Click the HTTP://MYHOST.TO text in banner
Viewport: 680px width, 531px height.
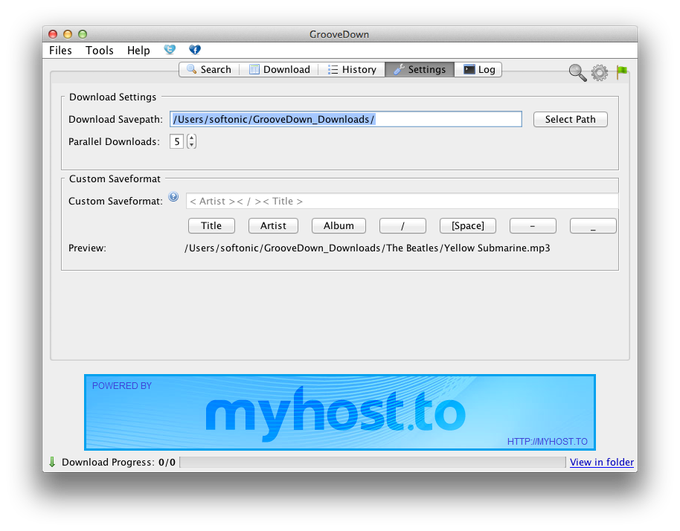click(547, 442)
